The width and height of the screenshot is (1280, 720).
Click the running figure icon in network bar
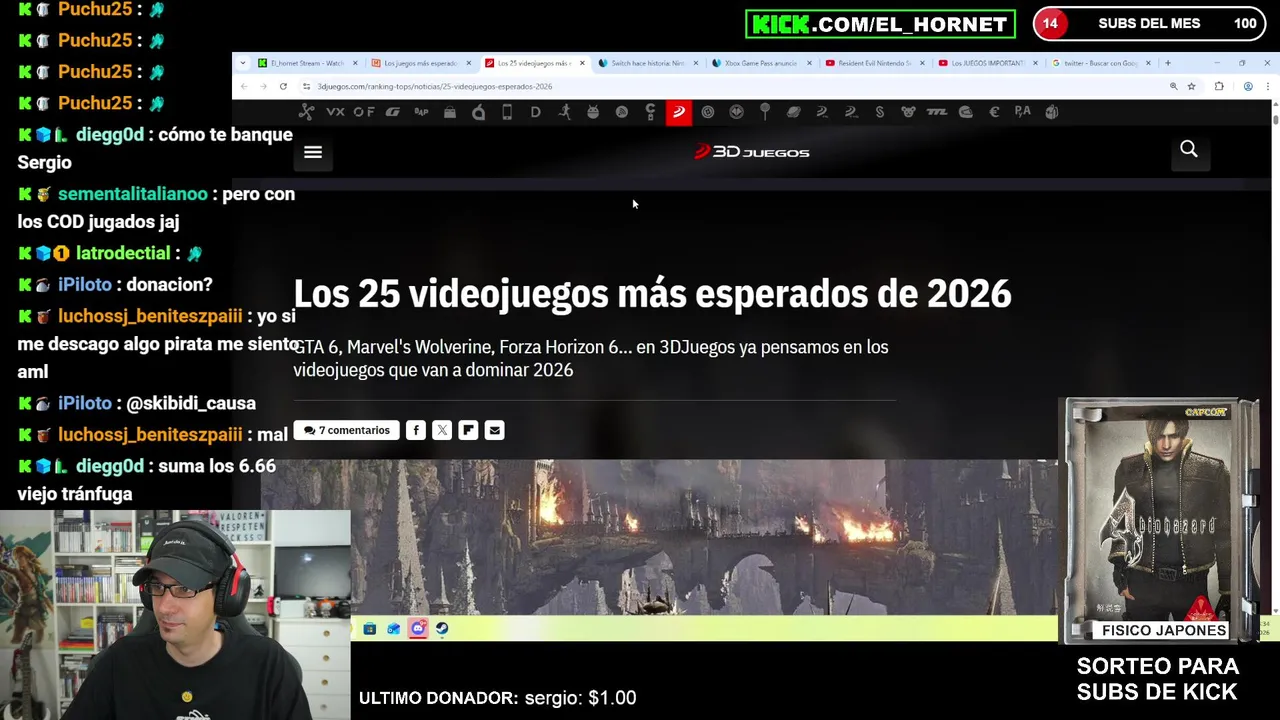(x=565, y=112)
